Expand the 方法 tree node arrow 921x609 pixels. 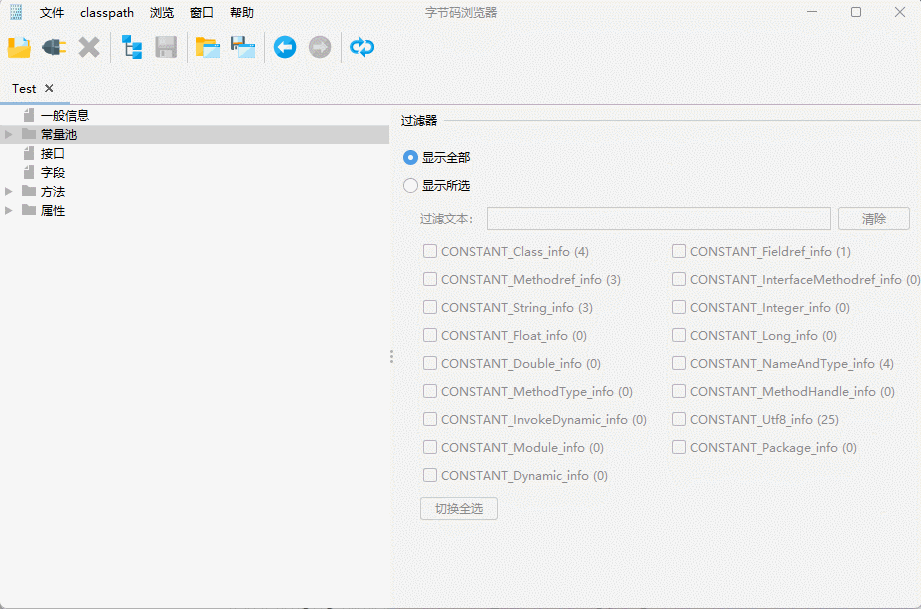point(9,191)
